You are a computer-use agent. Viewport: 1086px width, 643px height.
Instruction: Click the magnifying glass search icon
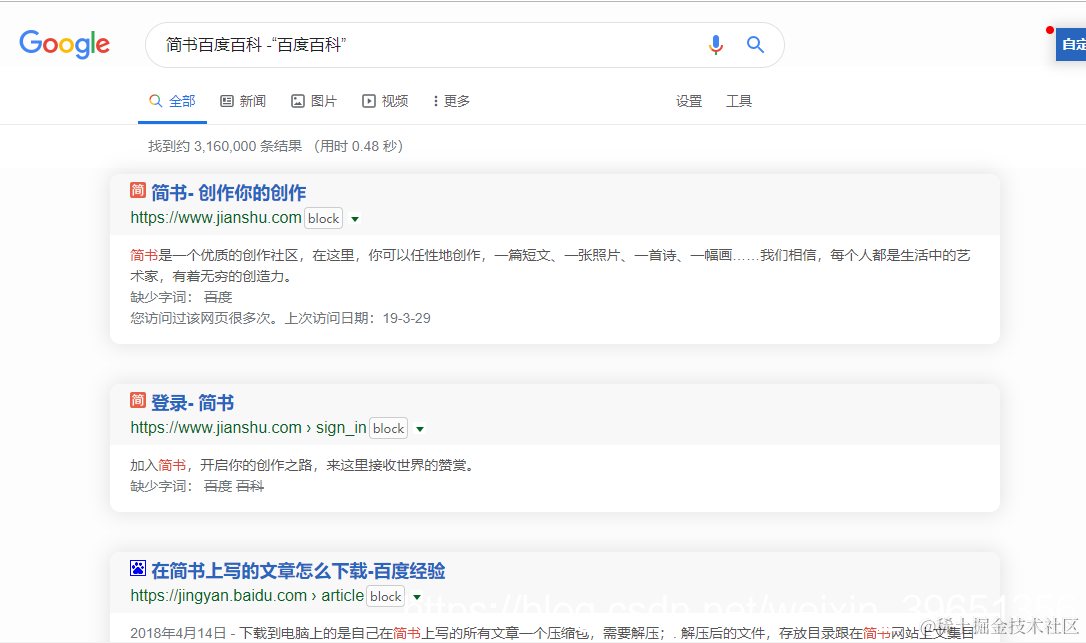point(755,45)
